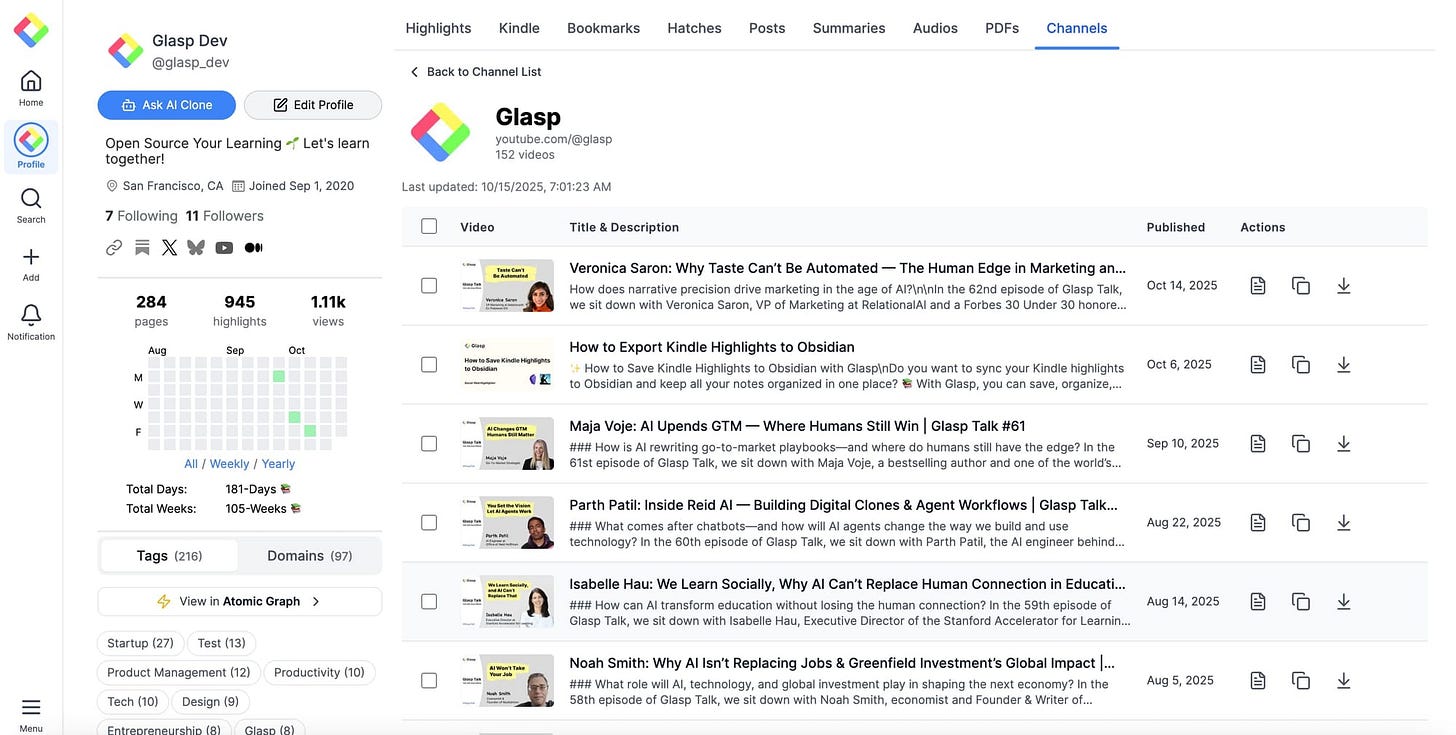Image resolution: width=1456 pixels, height=735 pixels.
Task: Open the X (Twitter) profile icon
Action: (x=169, y=247)
